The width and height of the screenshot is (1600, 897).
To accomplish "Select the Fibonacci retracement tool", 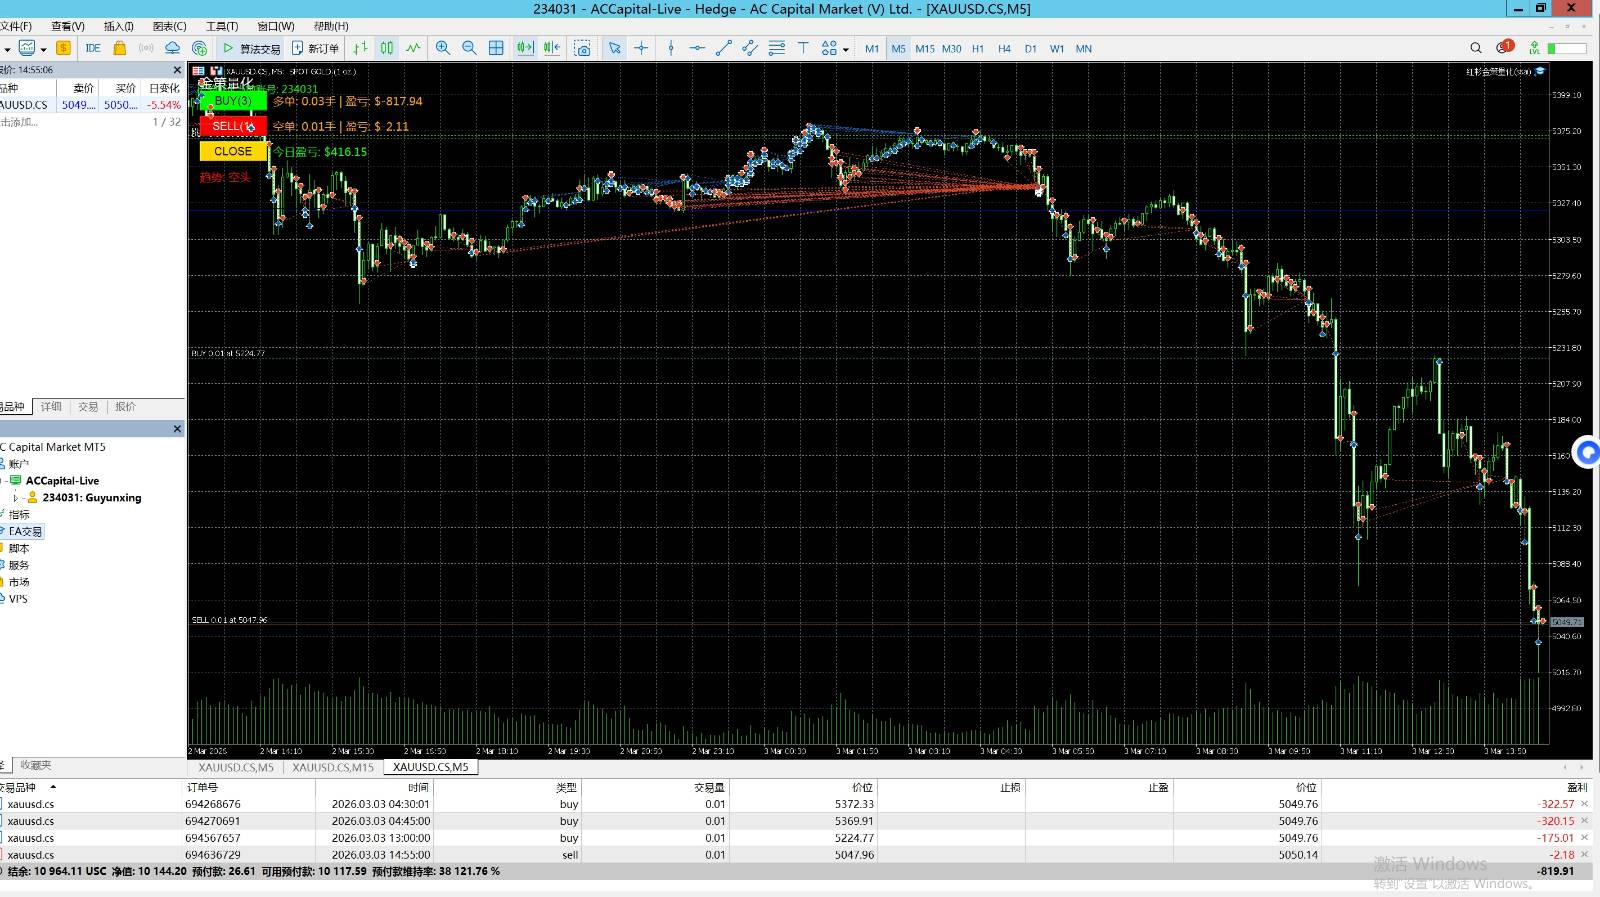I will click(x=777, y=48).
